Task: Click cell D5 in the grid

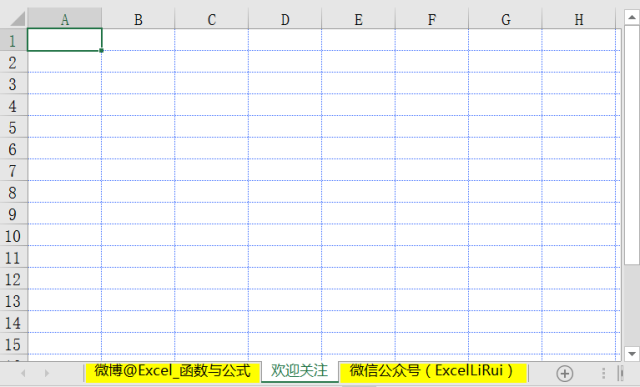Action: tap(285, 127)
